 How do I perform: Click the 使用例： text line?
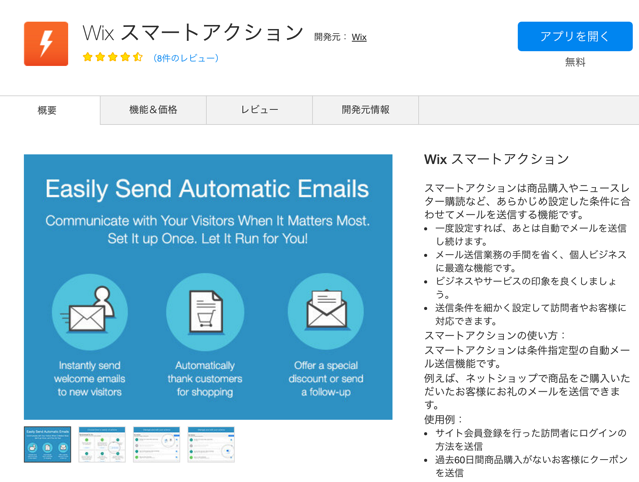click(x=443, y=419)
